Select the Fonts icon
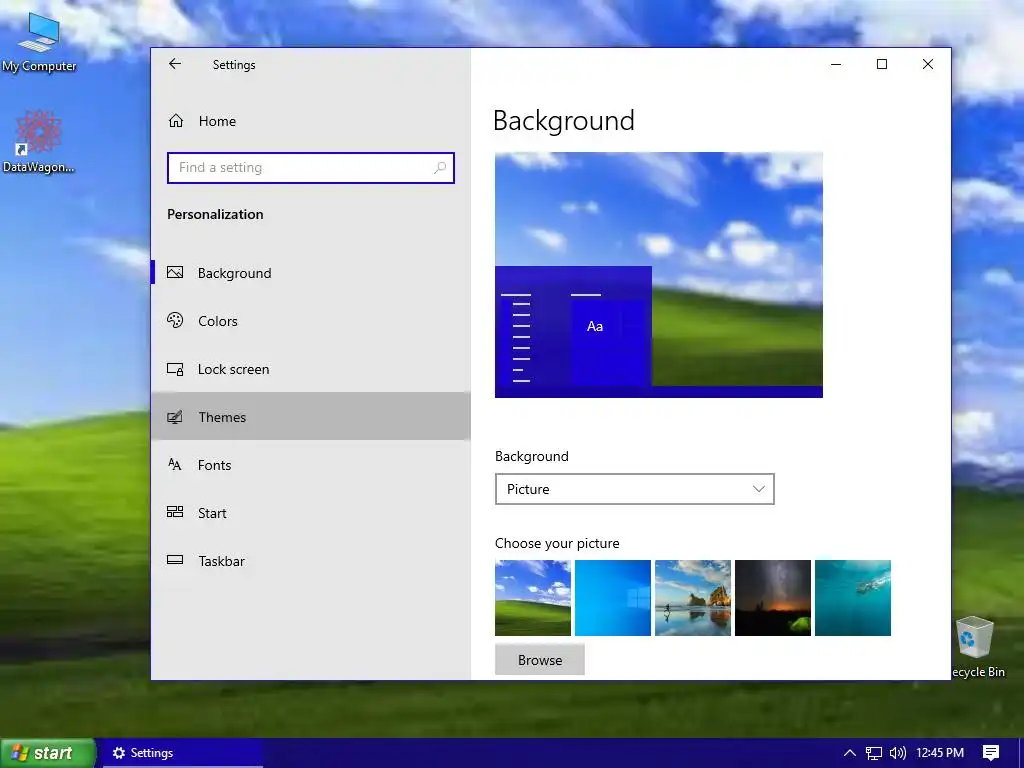1024x768 pixels. [x=175, y=465]
